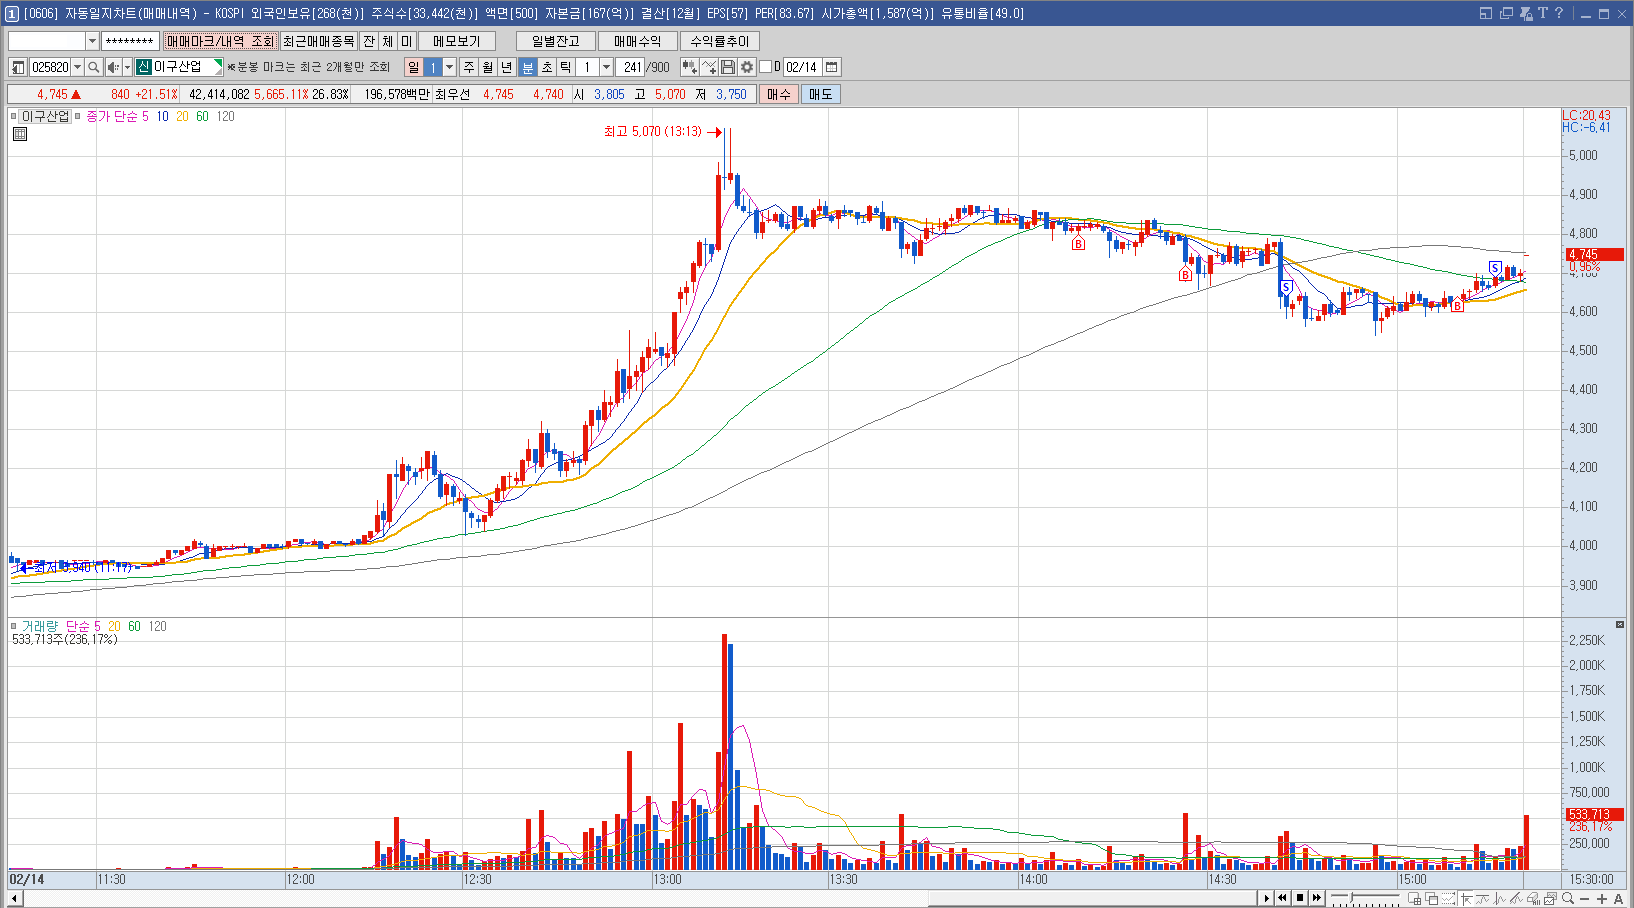Toggle the D checkbox near date

point(765,67)
